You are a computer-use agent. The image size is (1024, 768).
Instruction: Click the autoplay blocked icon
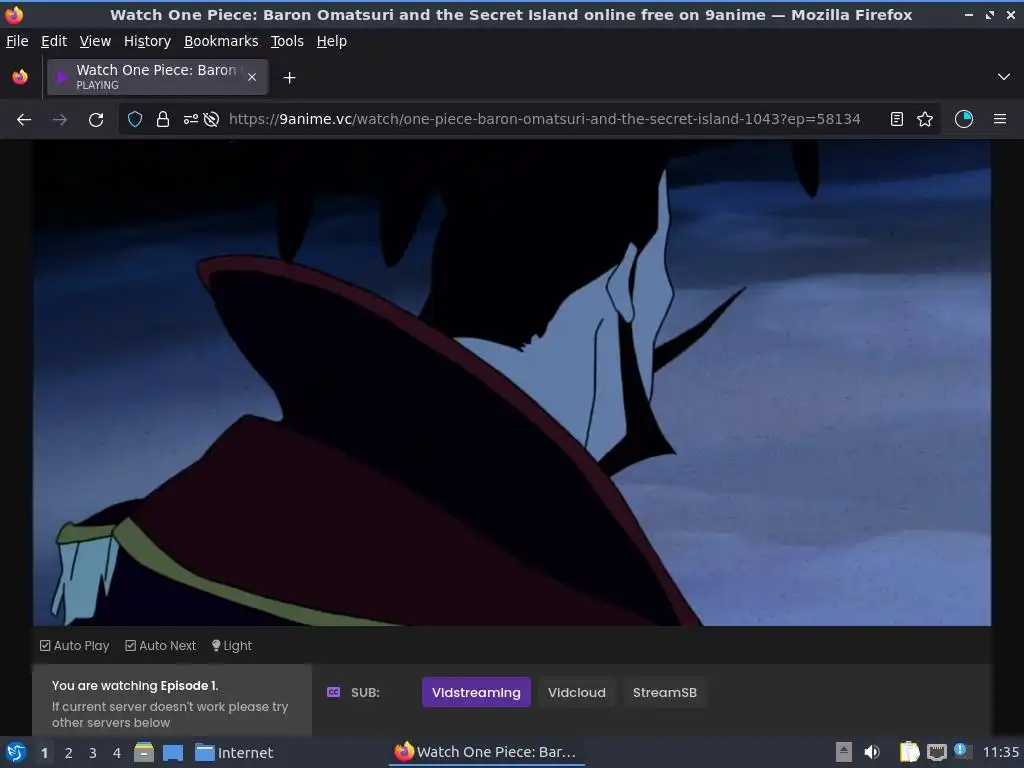[212, 120]
